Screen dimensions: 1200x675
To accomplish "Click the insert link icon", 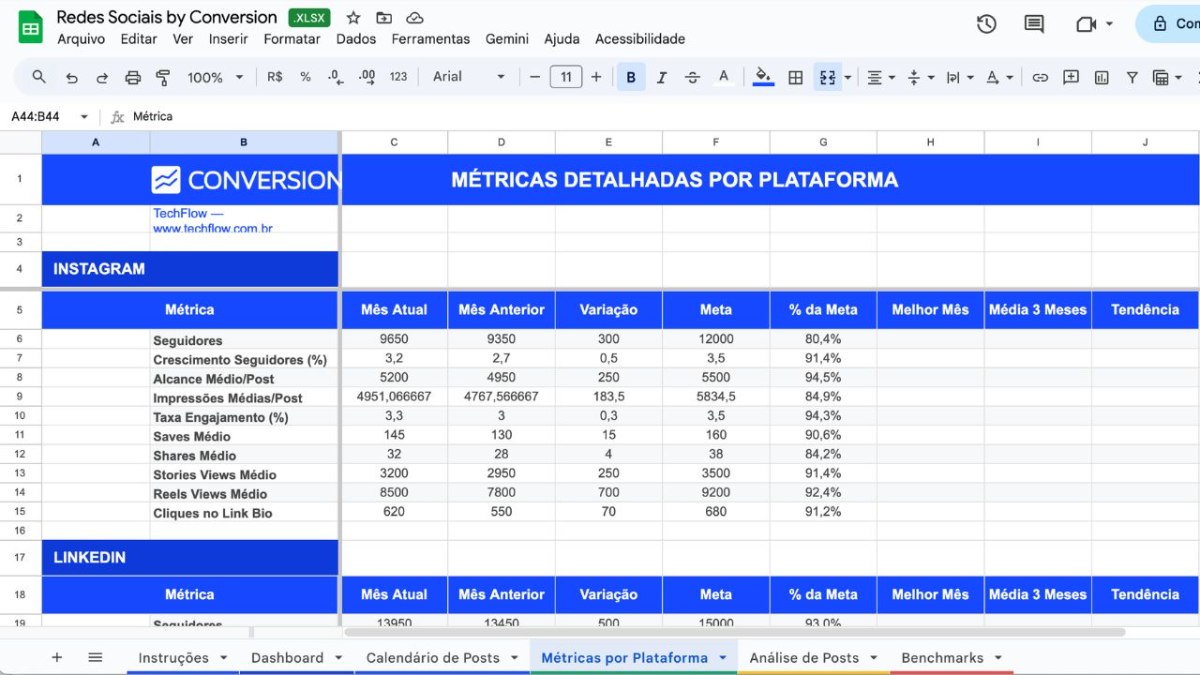I will click(x=1040, y=77).
